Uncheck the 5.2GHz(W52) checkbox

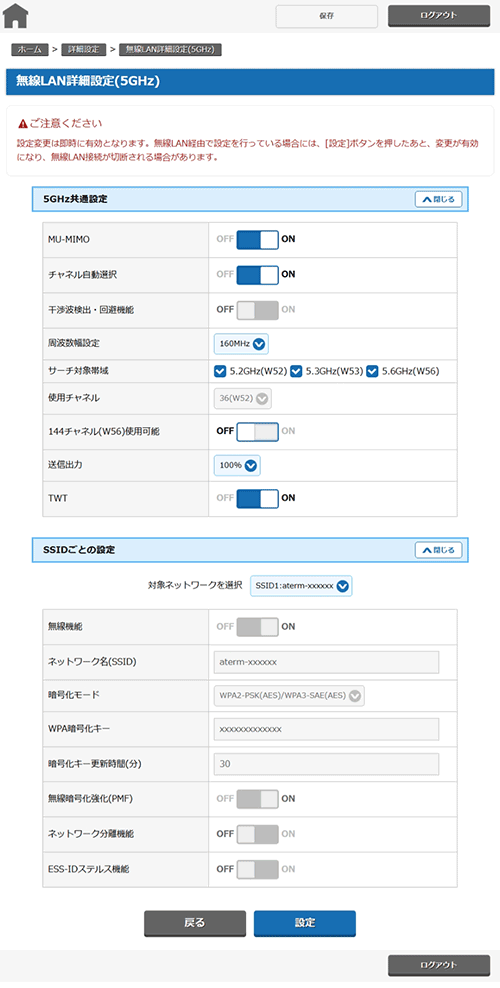tap(220, 371)
